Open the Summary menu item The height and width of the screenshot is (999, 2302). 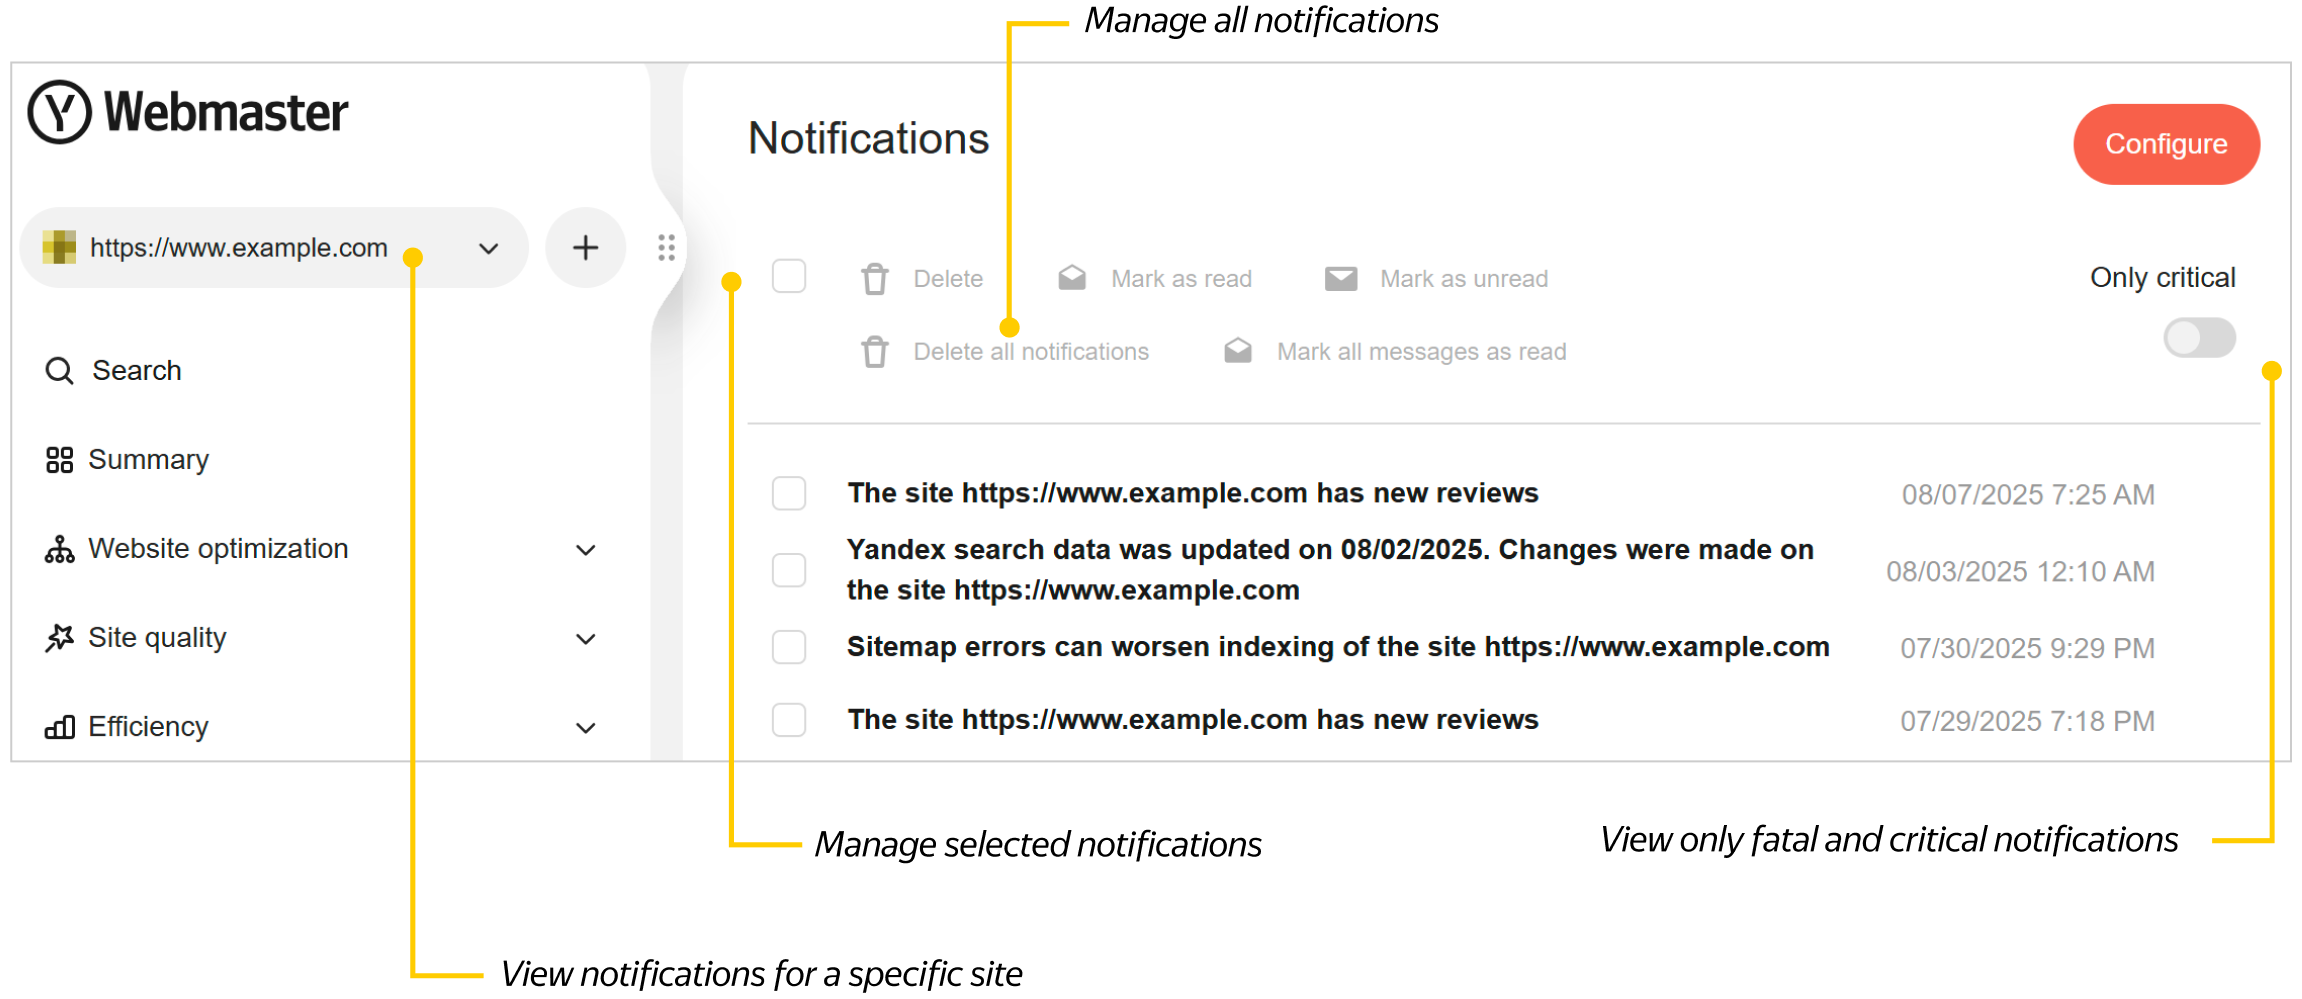(x=148, y=460)
